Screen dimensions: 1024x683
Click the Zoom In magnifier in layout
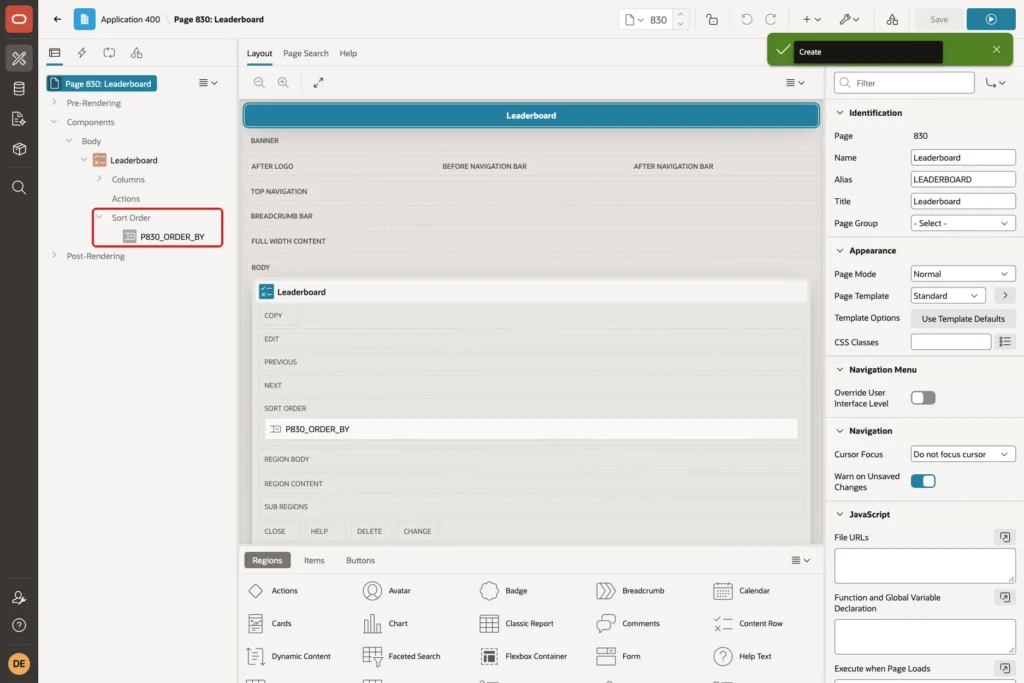tap(283, 82)
